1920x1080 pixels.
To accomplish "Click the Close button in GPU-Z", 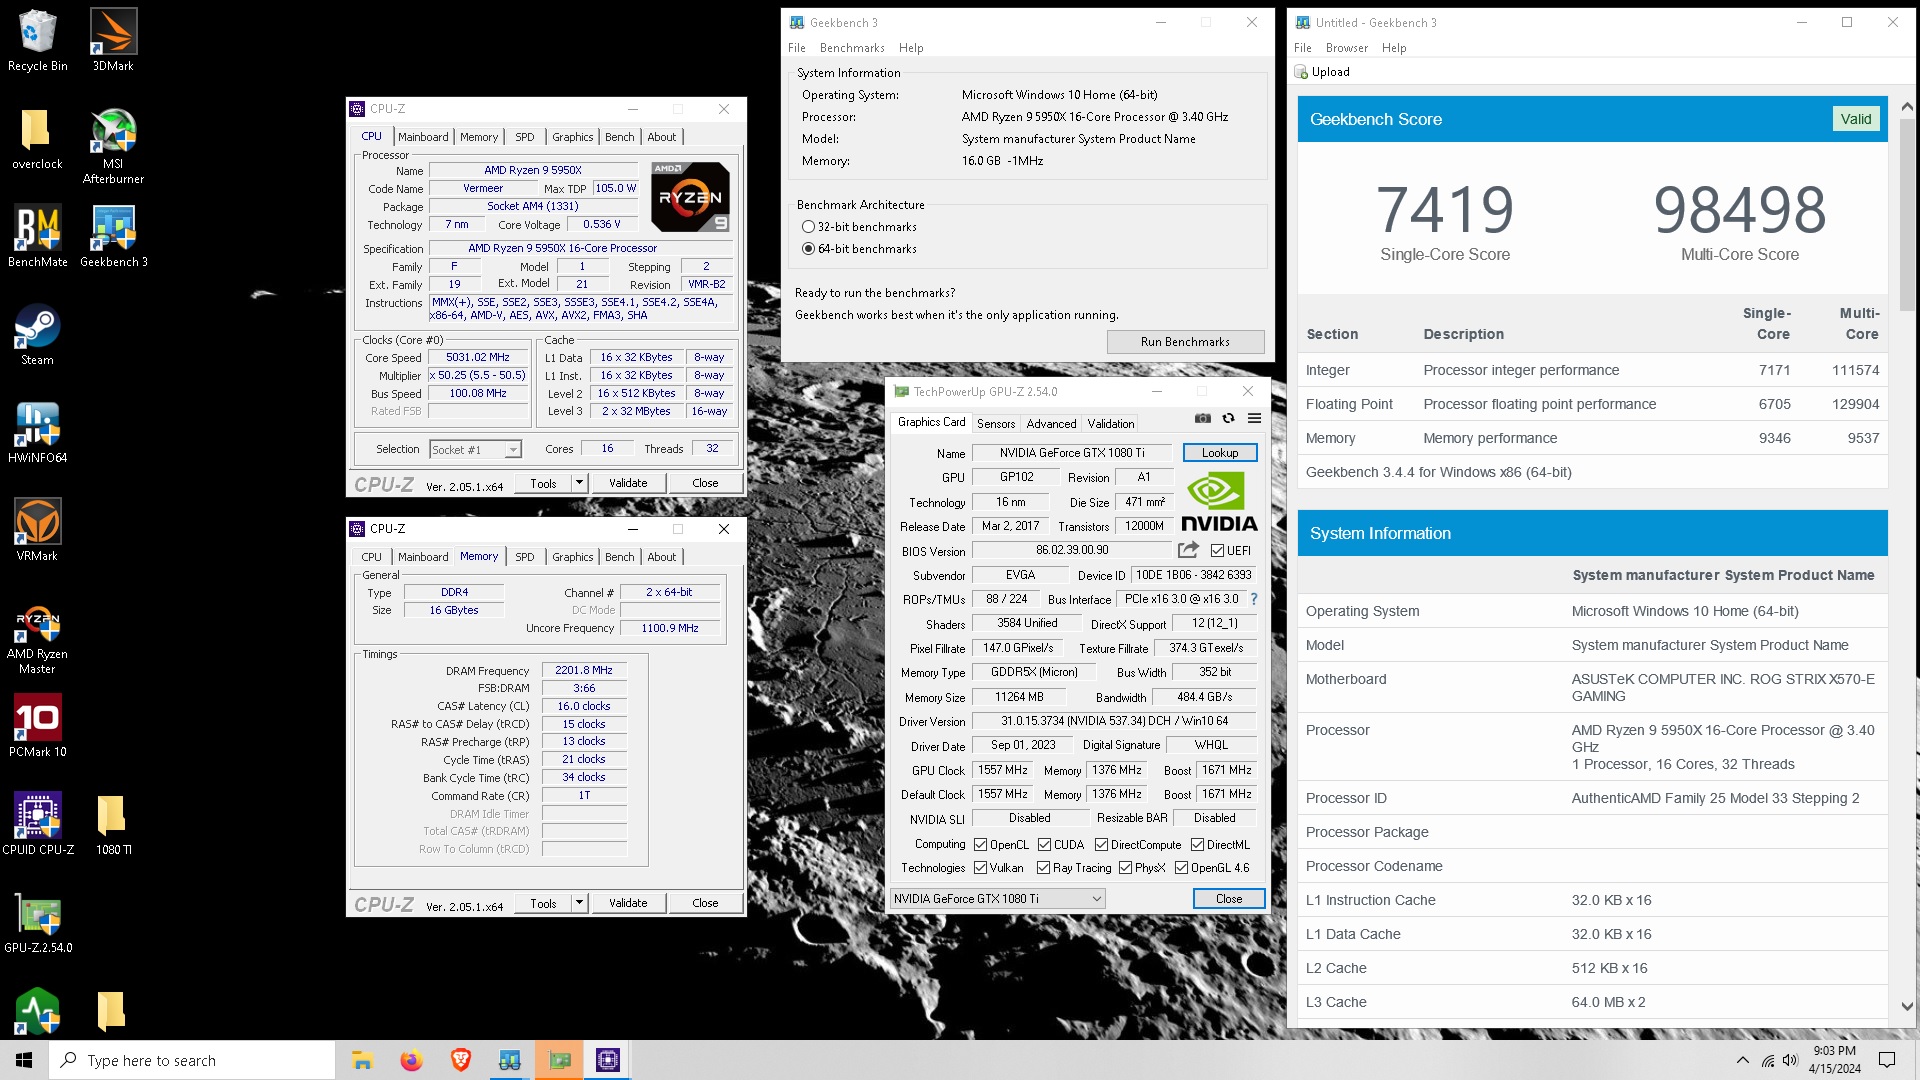I will (x=1229, y=899).
